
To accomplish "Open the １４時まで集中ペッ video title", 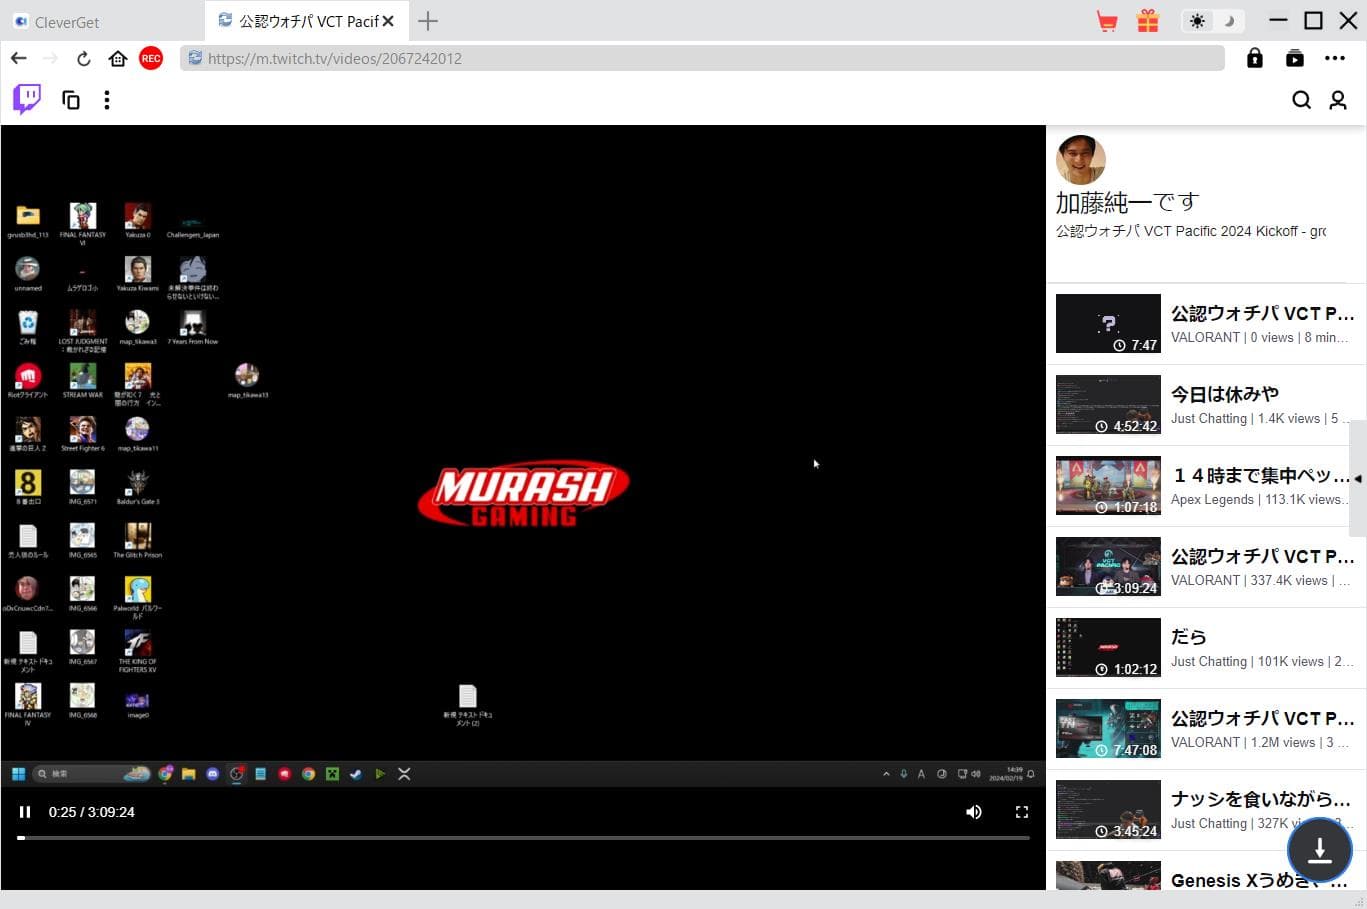I will [x=1260, y=475].
